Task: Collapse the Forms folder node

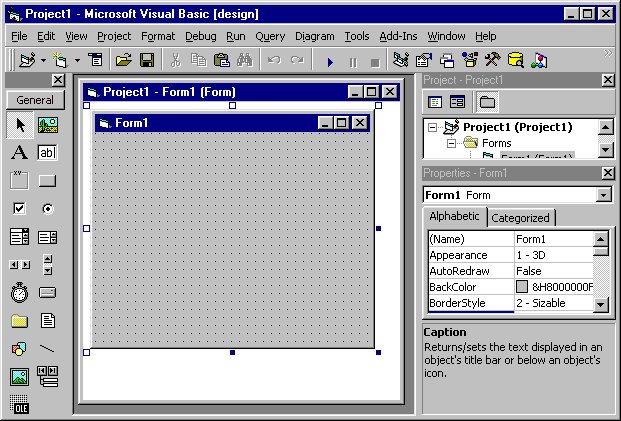Action: point(451,143)
